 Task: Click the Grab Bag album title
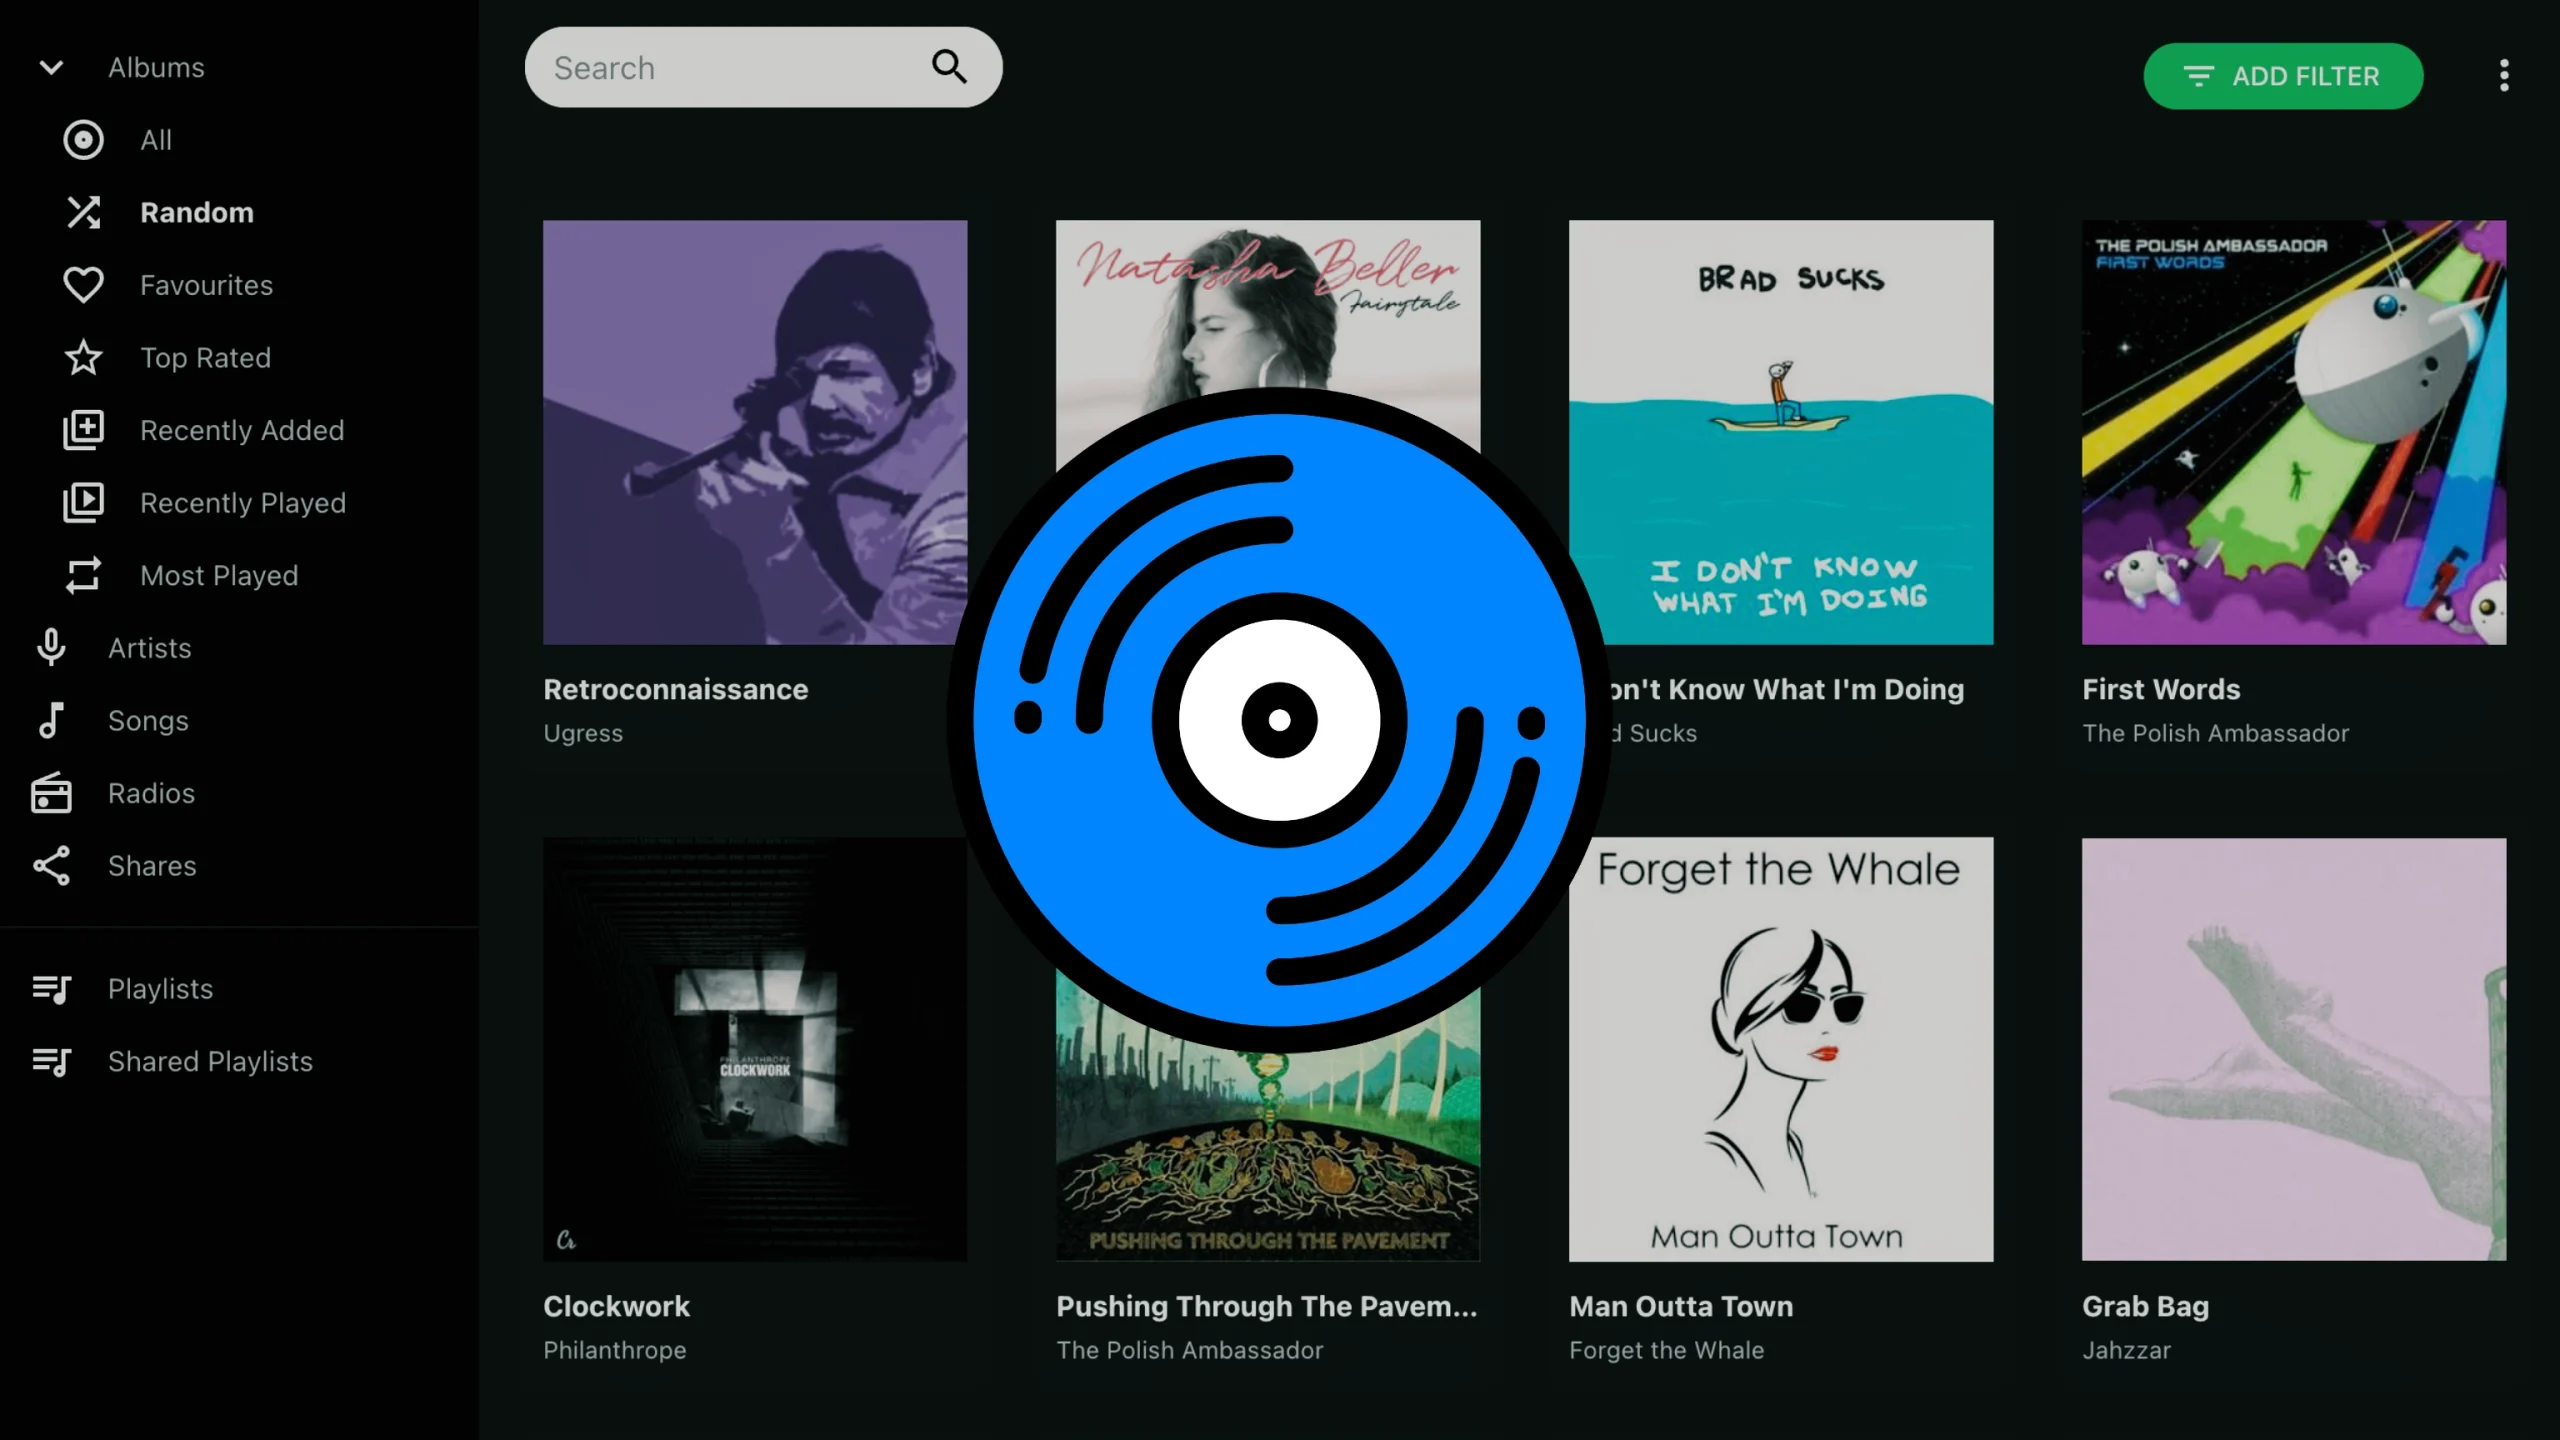(x=2145, y=1306)
